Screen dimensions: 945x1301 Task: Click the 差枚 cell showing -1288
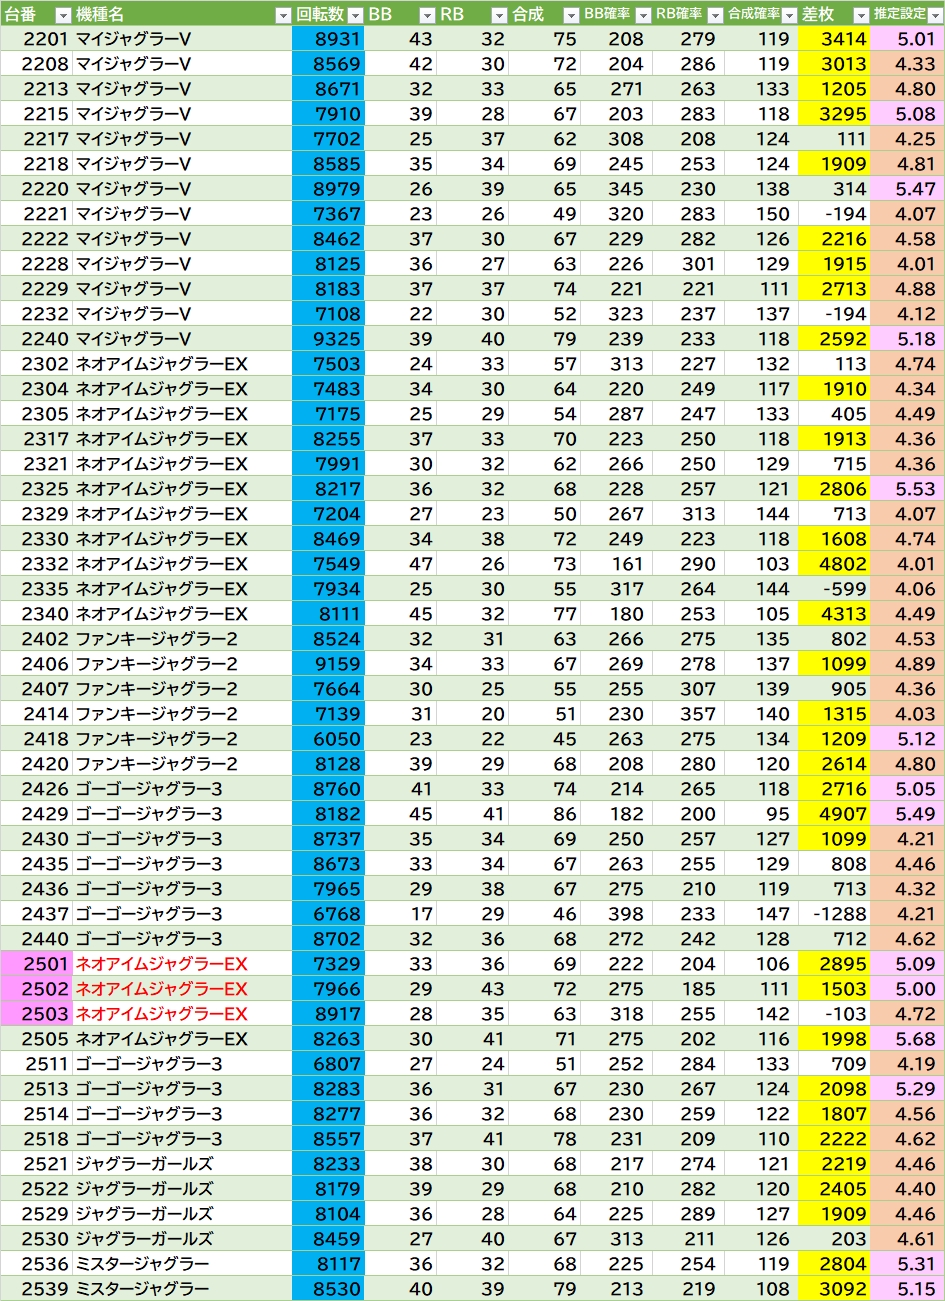coord(835,914)
